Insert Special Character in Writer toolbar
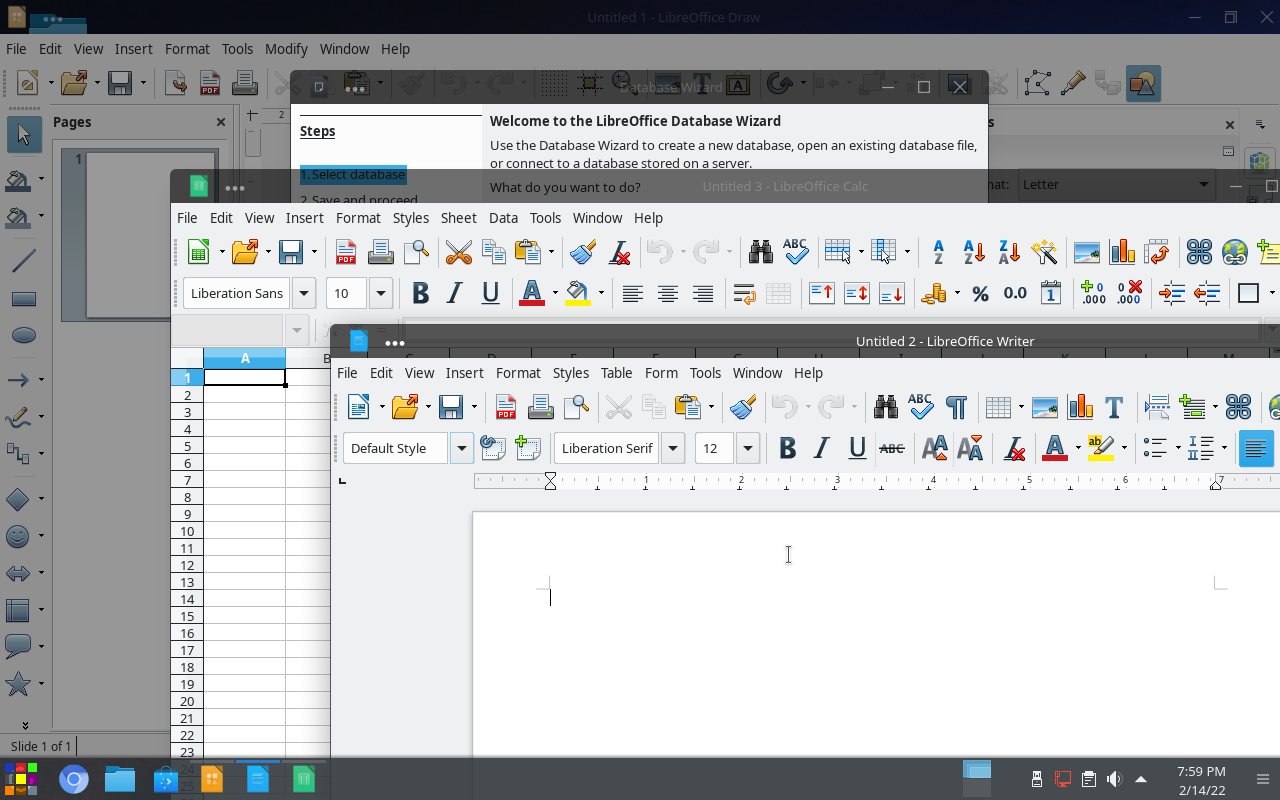The image size is (1280, 800). 1238,407
